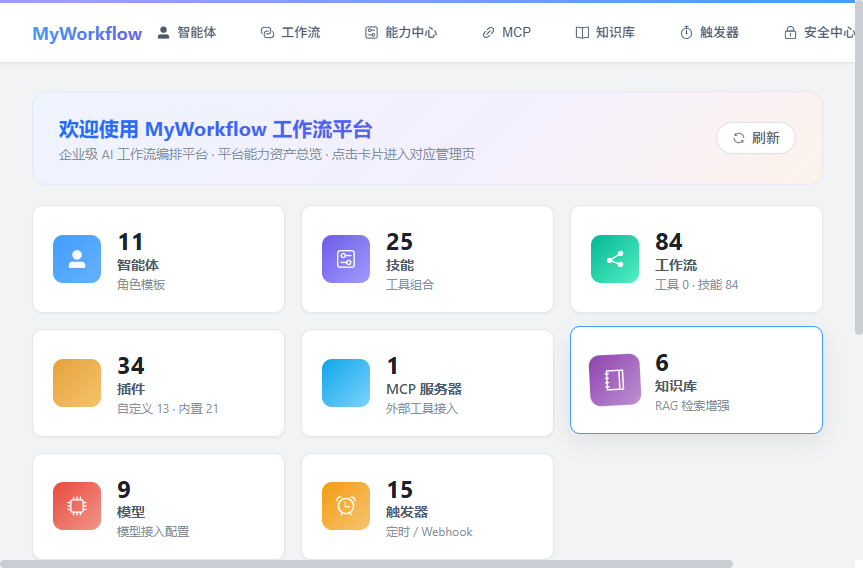Image resolution: width=863 pixels, height=568 pixels.
Task: Click the welcome heading 欢迎使用 MyWorkflow 工作流平台
Action: tap(216, 130)
